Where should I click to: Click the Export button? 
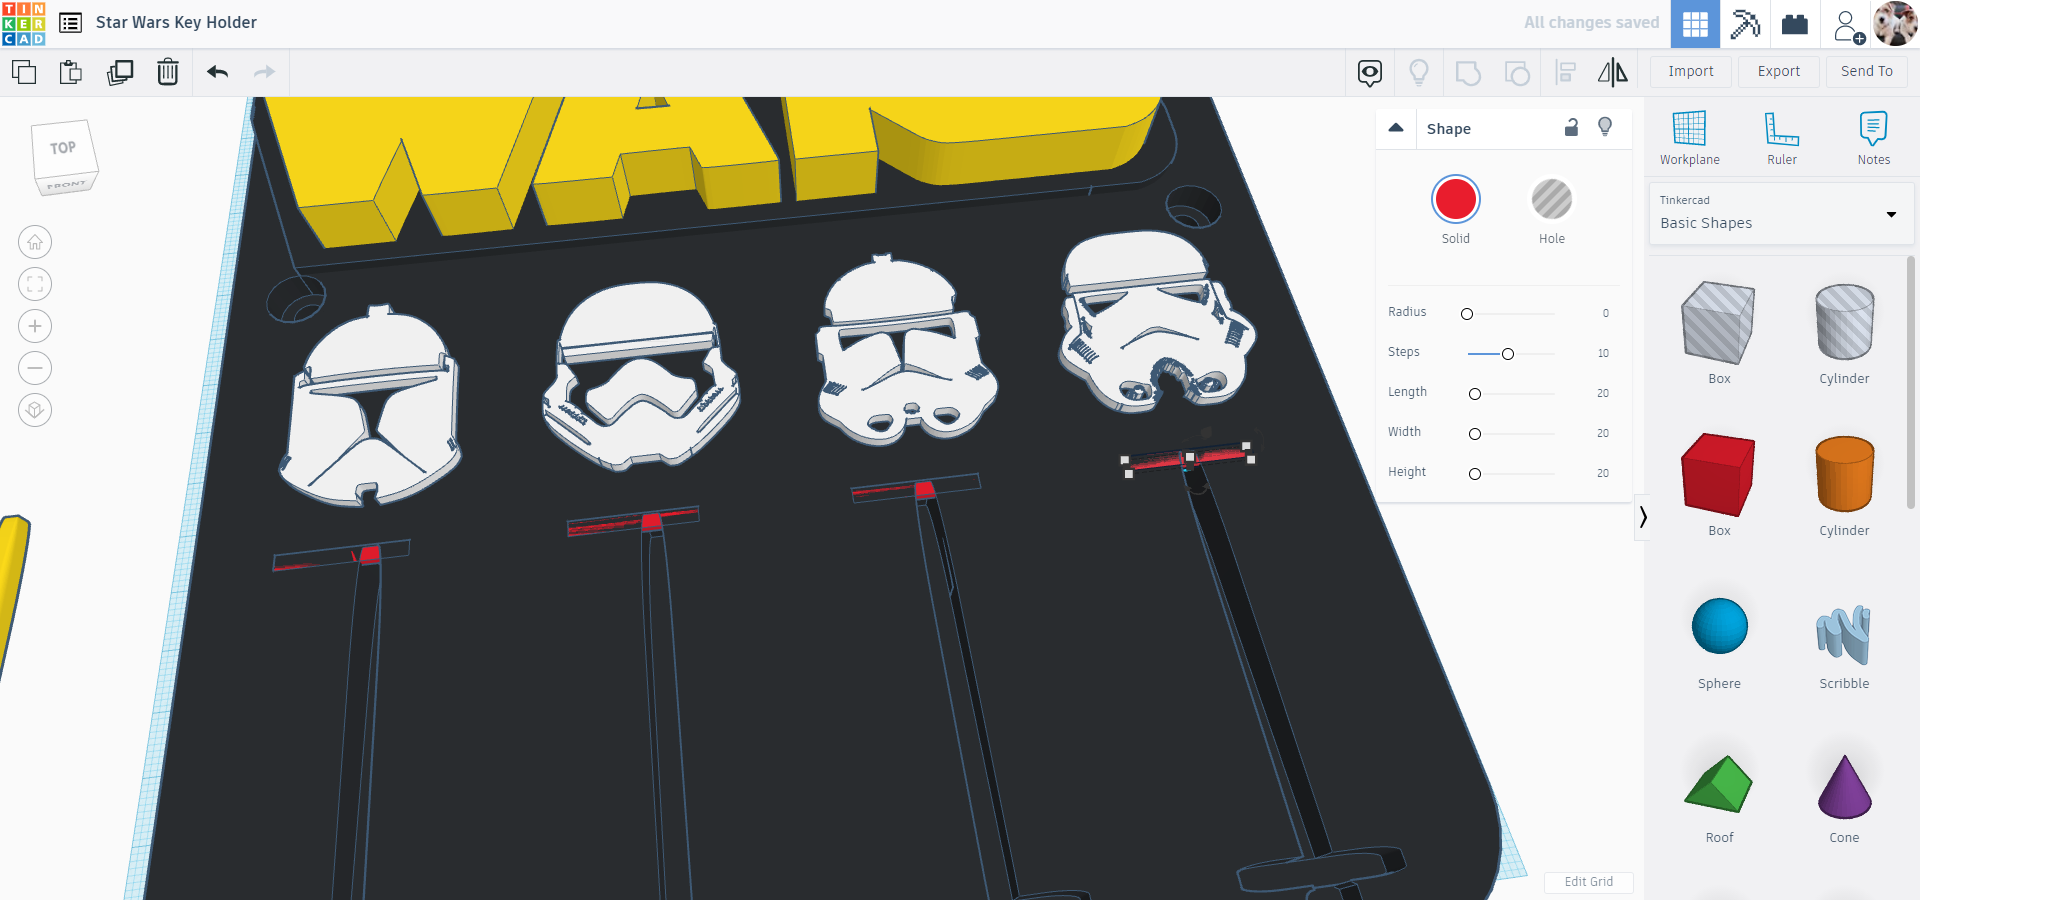[x=1779, y=71]
